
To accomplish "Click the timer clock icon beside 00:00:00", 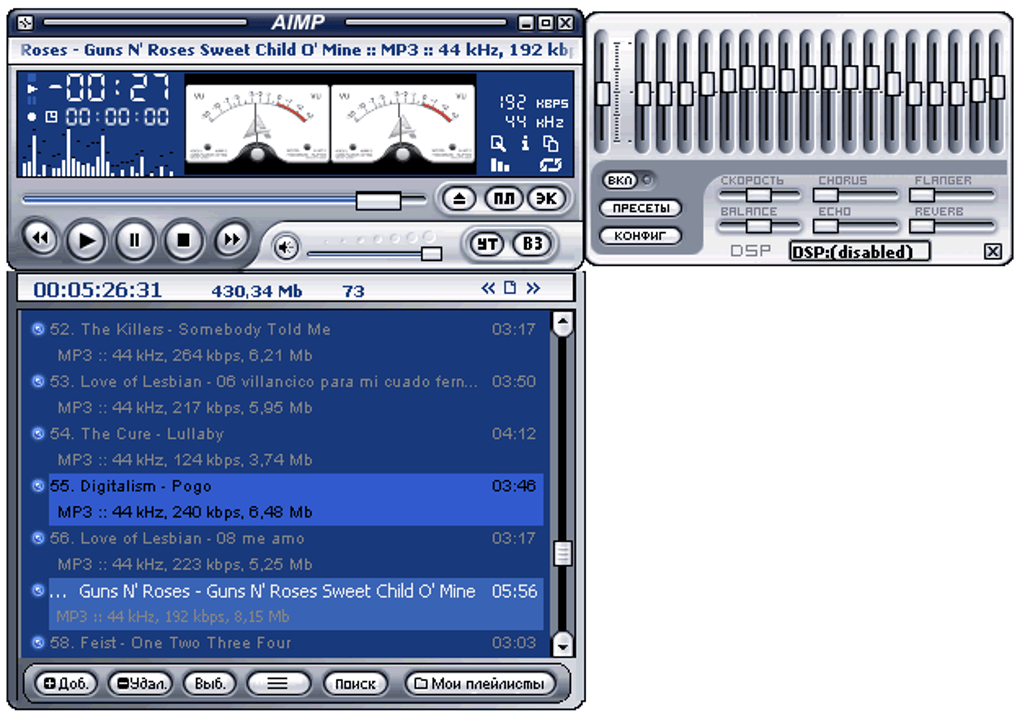I will pyautogui.click(x=51, y=117).
